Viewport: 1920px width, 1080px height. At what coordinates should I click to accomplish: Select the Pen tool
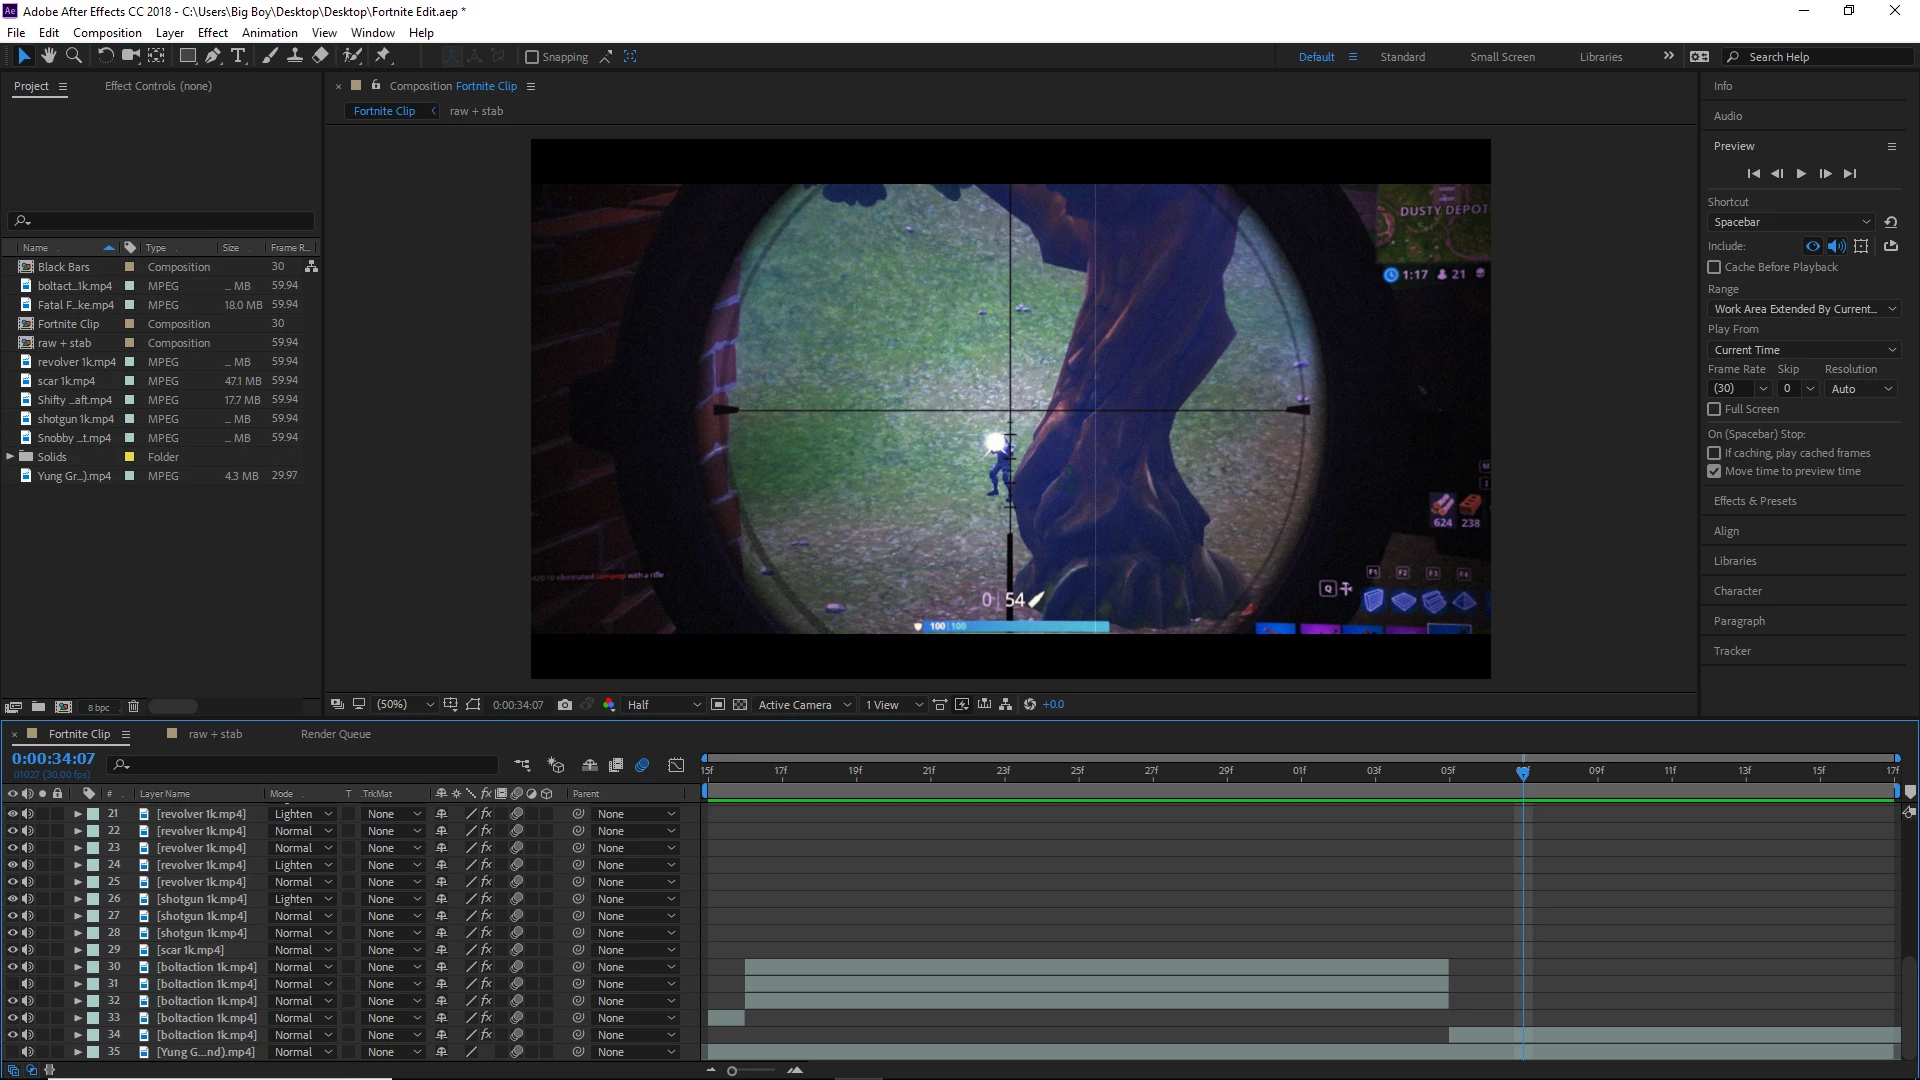tap(212, 56)
